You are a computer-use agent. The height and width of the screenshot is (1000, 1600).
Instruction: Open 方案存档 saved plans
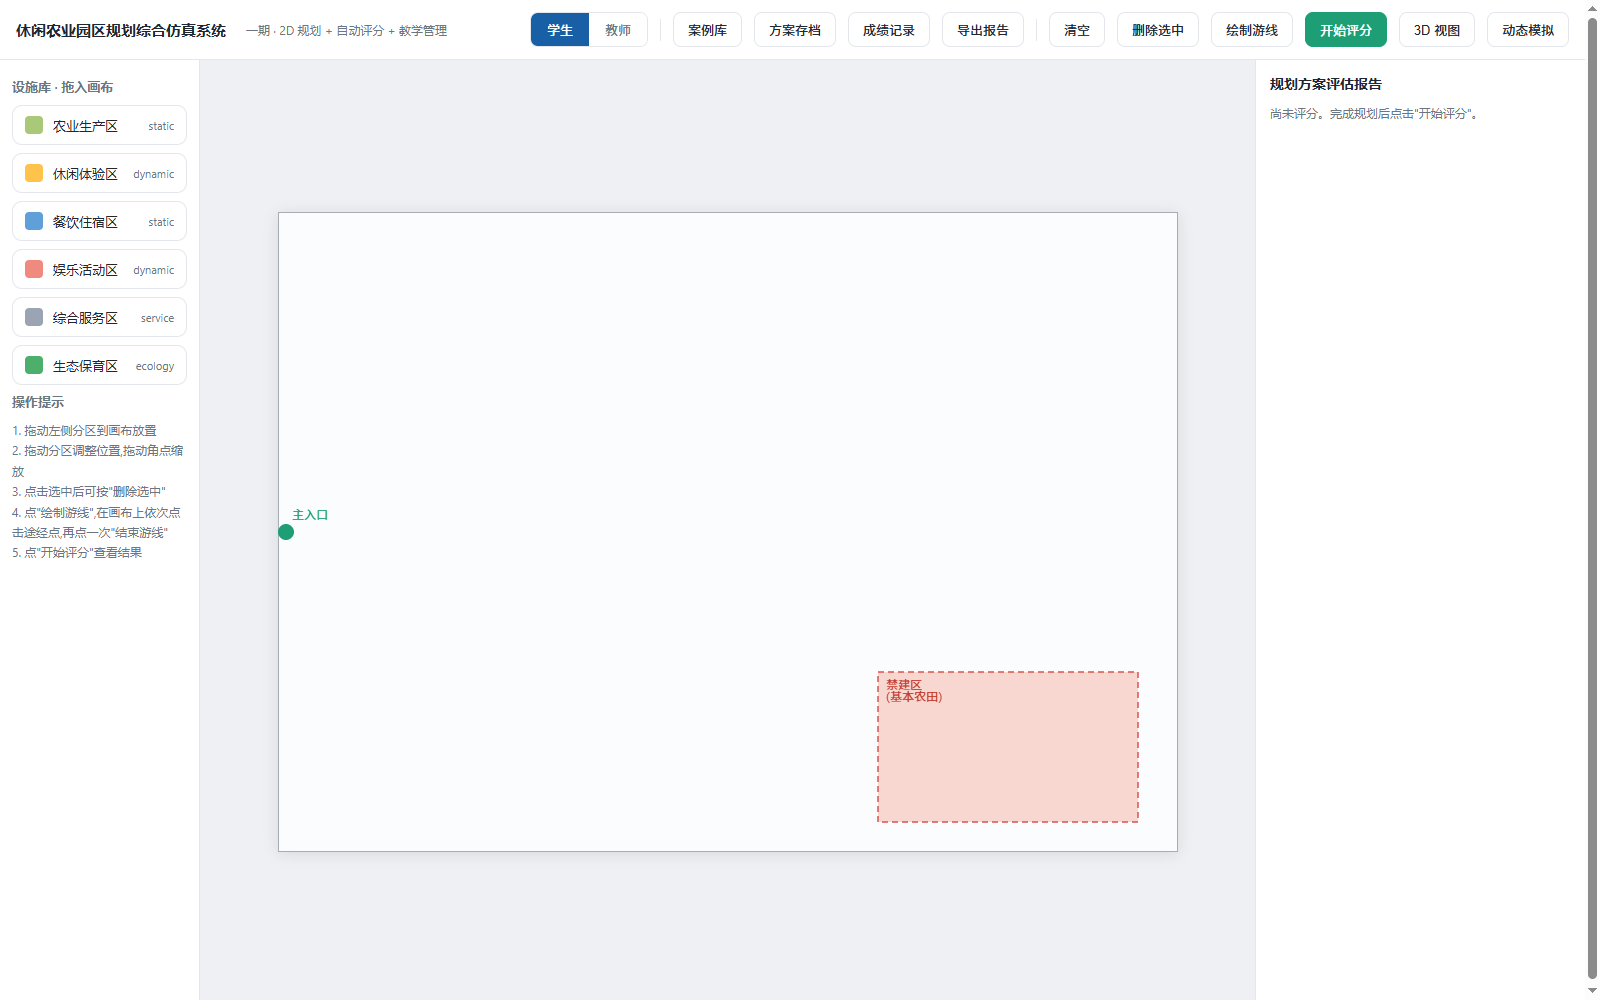[x=795, y=30]
